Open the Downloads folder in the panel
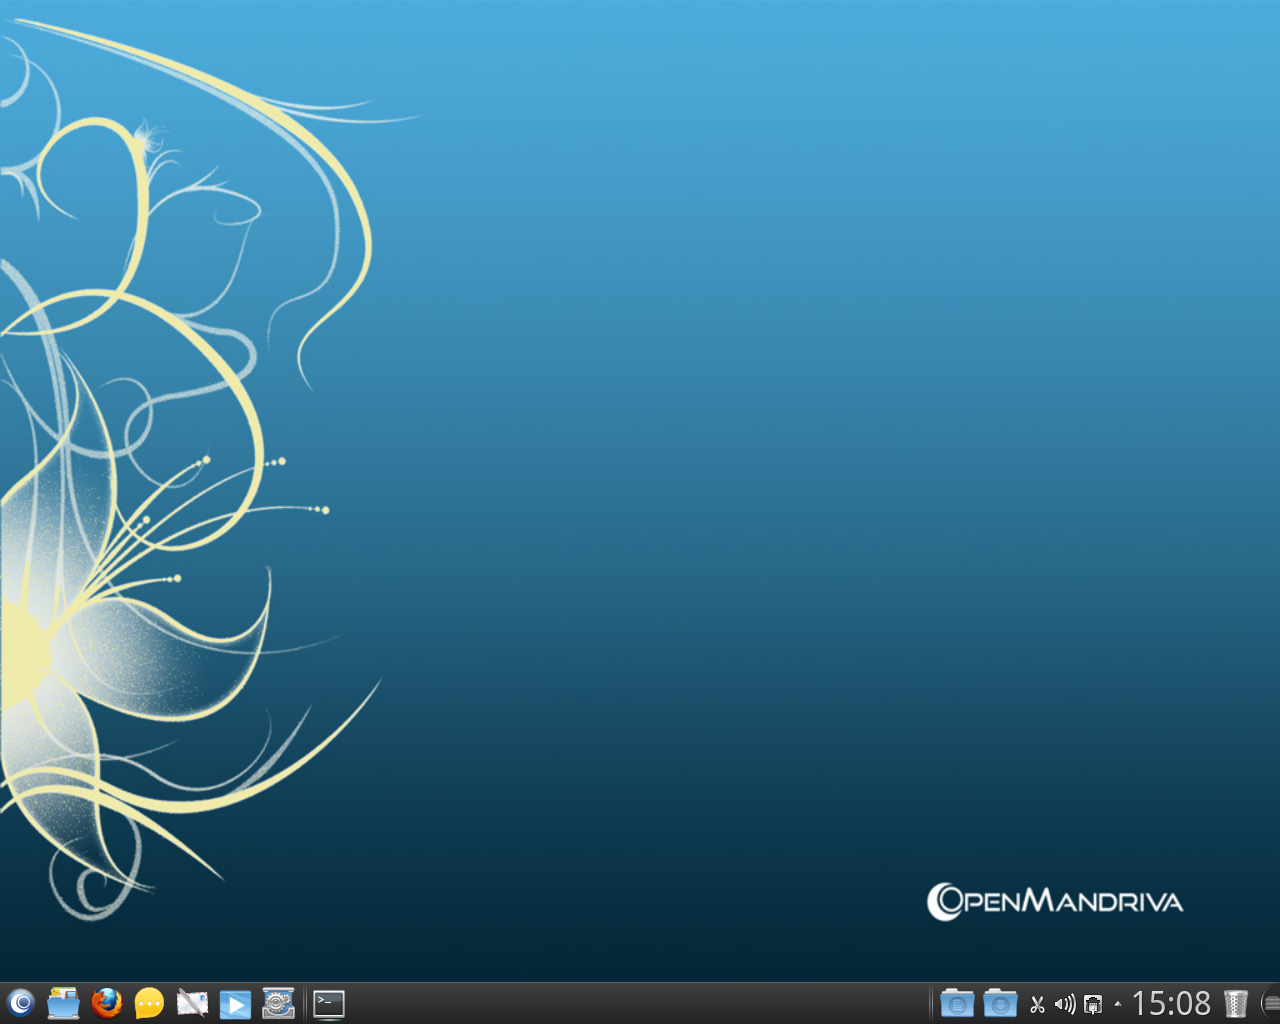1280x1024 pixels. point(1000,1003)
